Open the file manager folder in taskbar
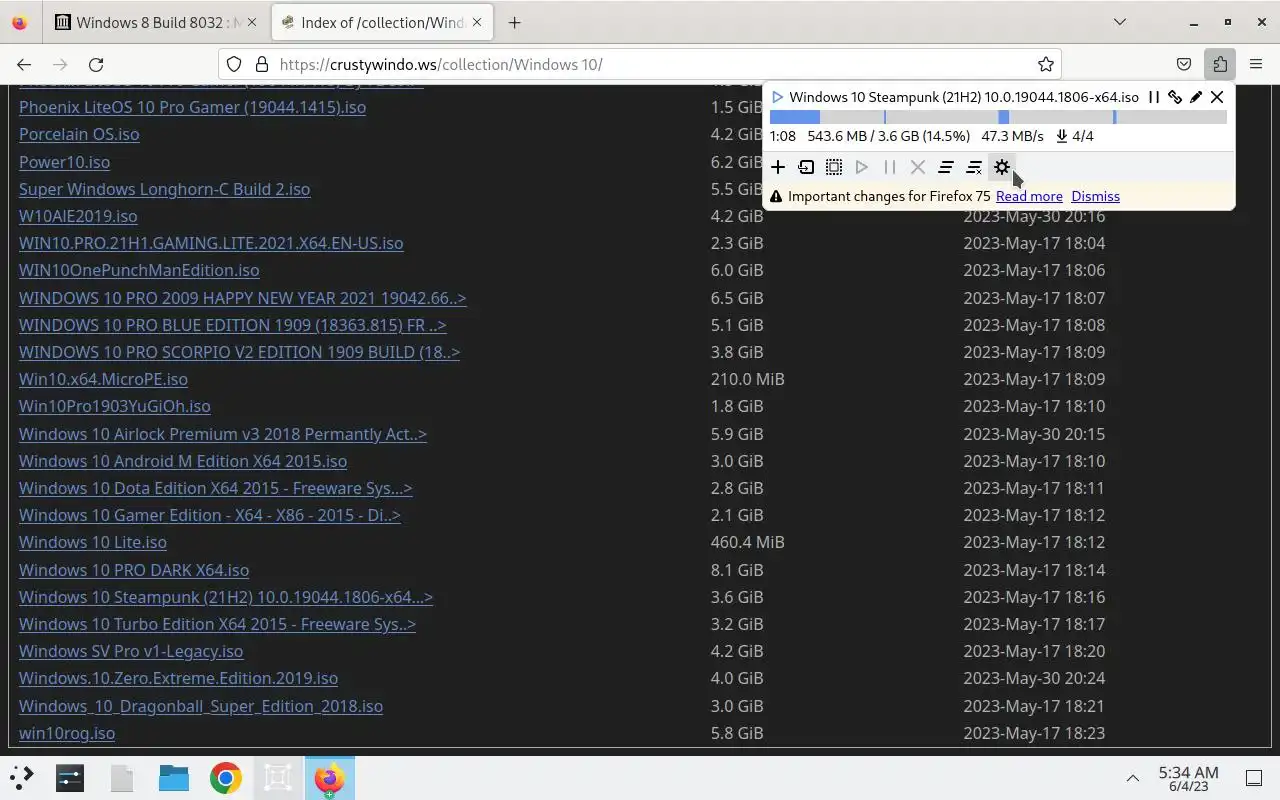Viewport: 1280px width, 800px height. coord(174,777)
